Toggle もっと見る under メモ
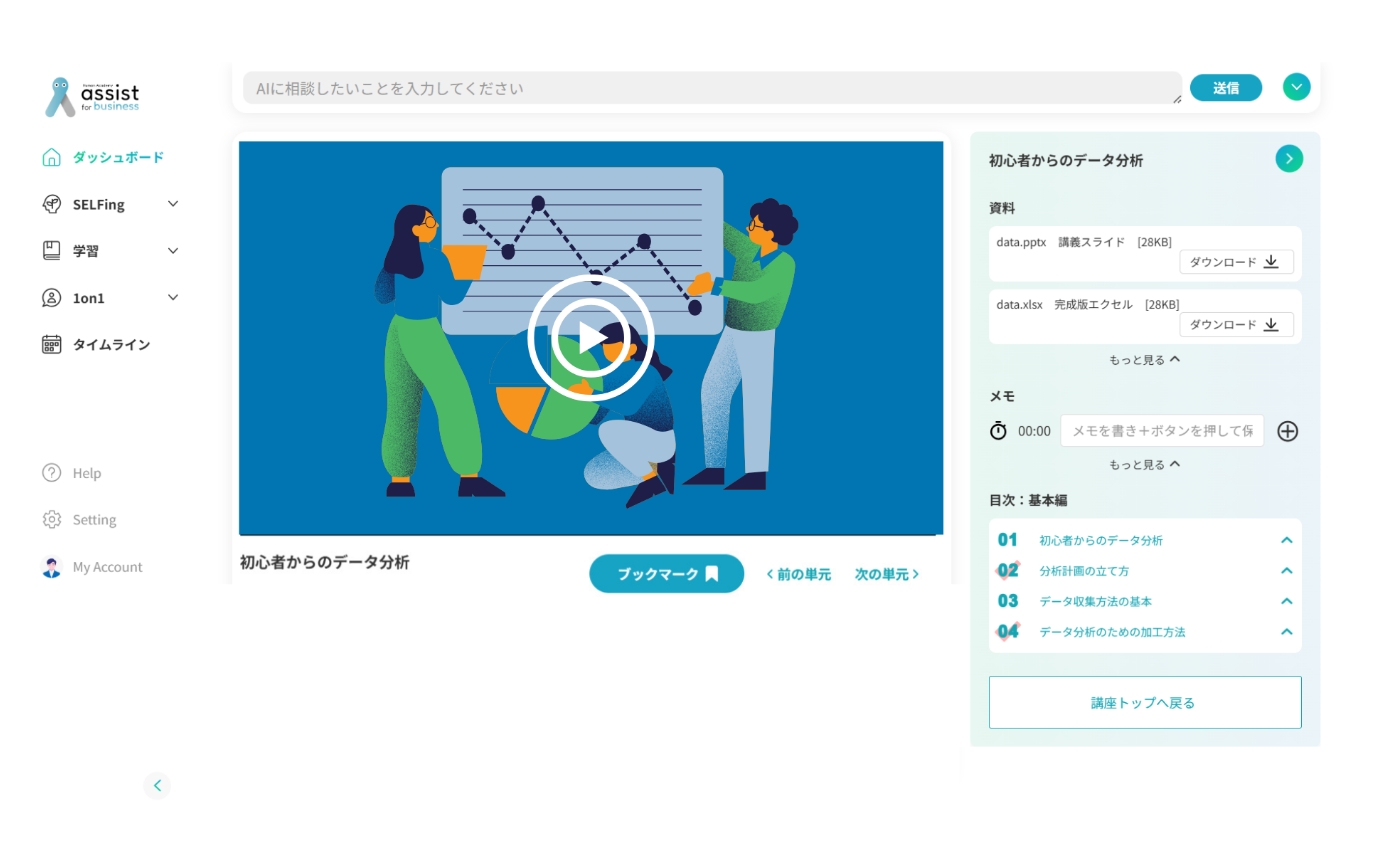 coord(1145,465)
